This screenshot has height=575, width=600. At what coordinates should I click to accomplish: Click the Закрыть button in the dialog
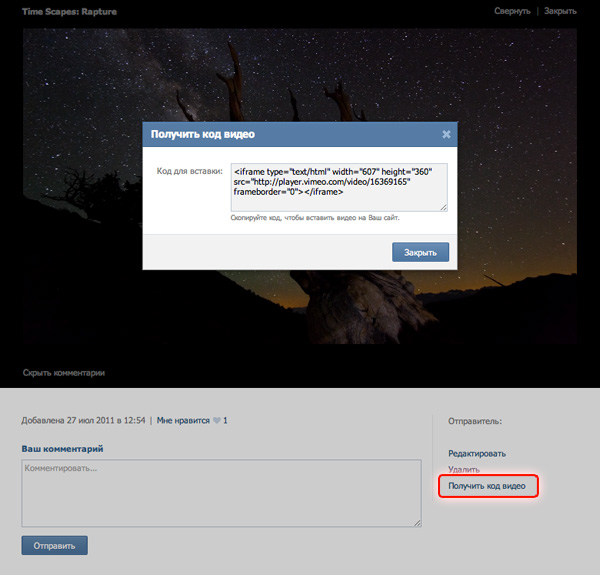pos(420,252)
